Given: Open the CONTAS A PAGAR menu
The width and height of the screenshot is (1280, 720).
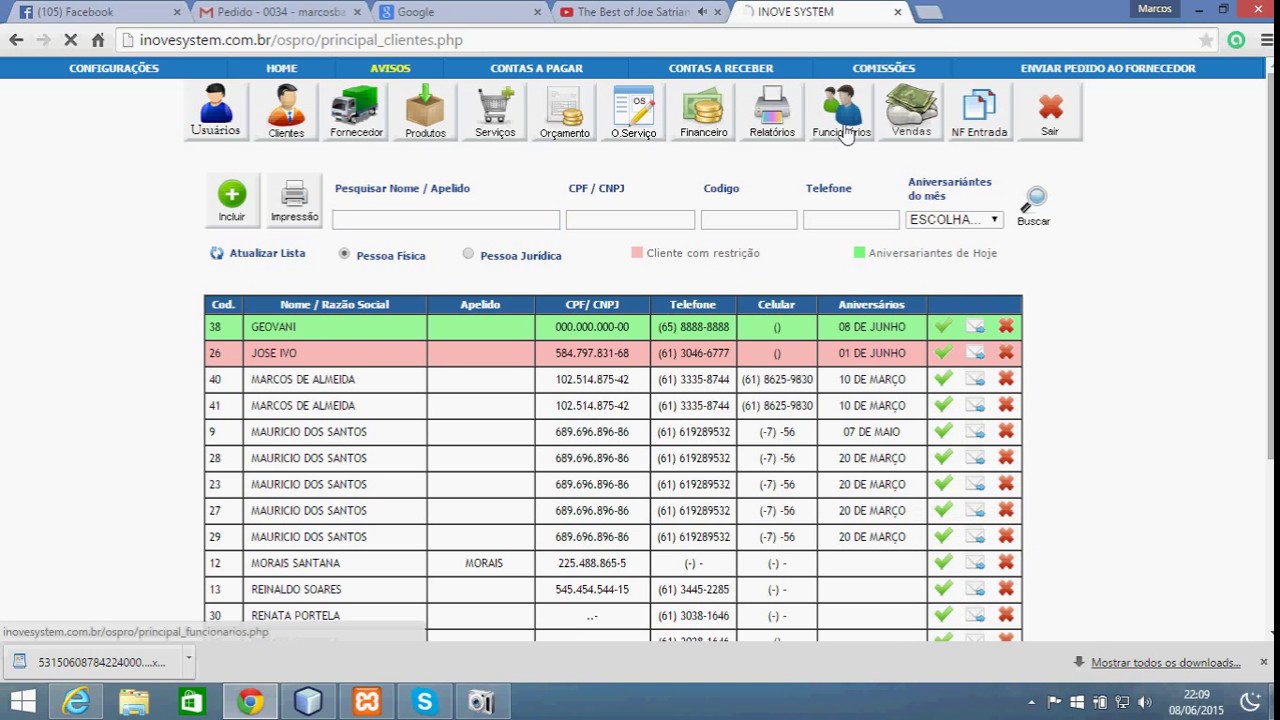Looking at the screenshot, I should click(x=536, y=68).
